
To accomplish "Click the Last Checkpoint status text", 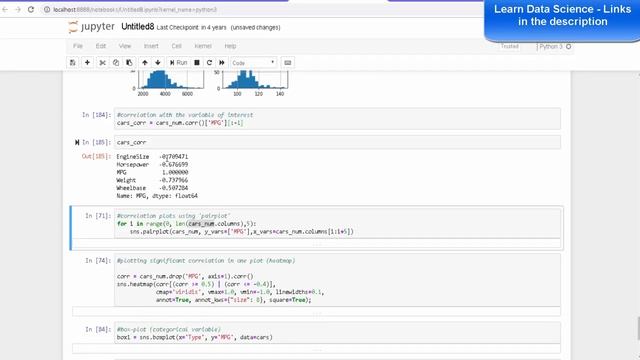I will point(191,27).
